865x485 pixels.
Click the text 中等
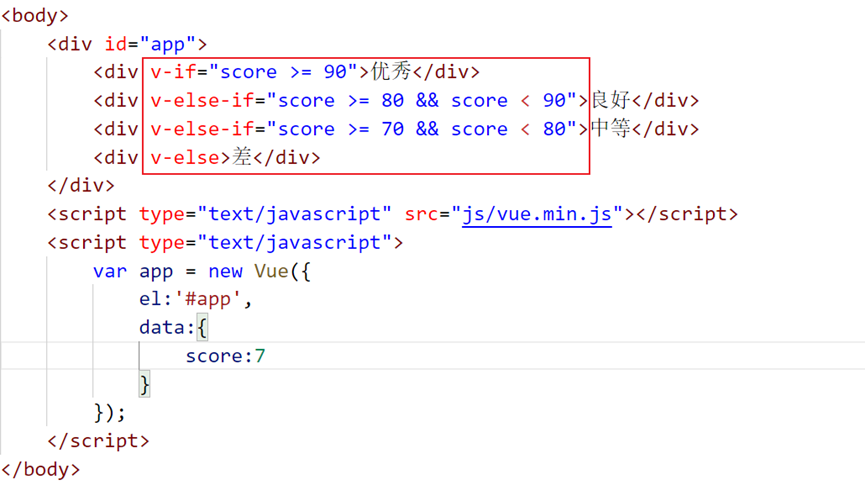pos(611,129)
